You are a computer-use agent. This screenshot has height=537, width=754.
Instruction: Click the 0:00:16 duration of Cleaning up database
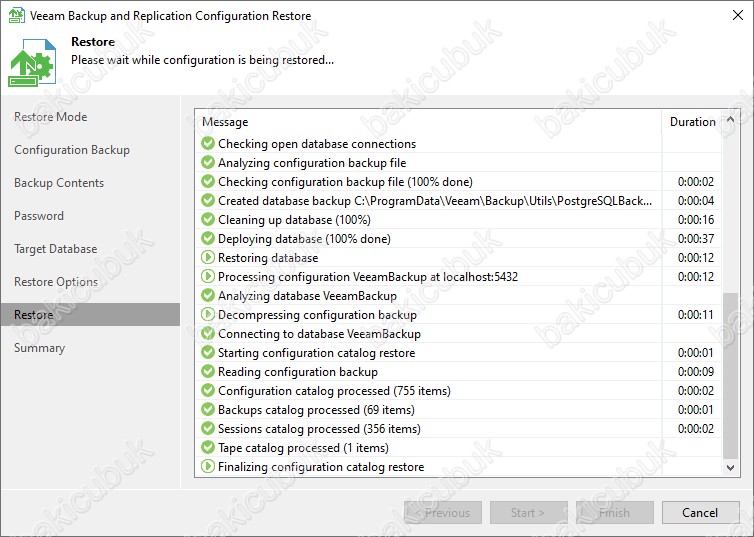coord(696,220)
